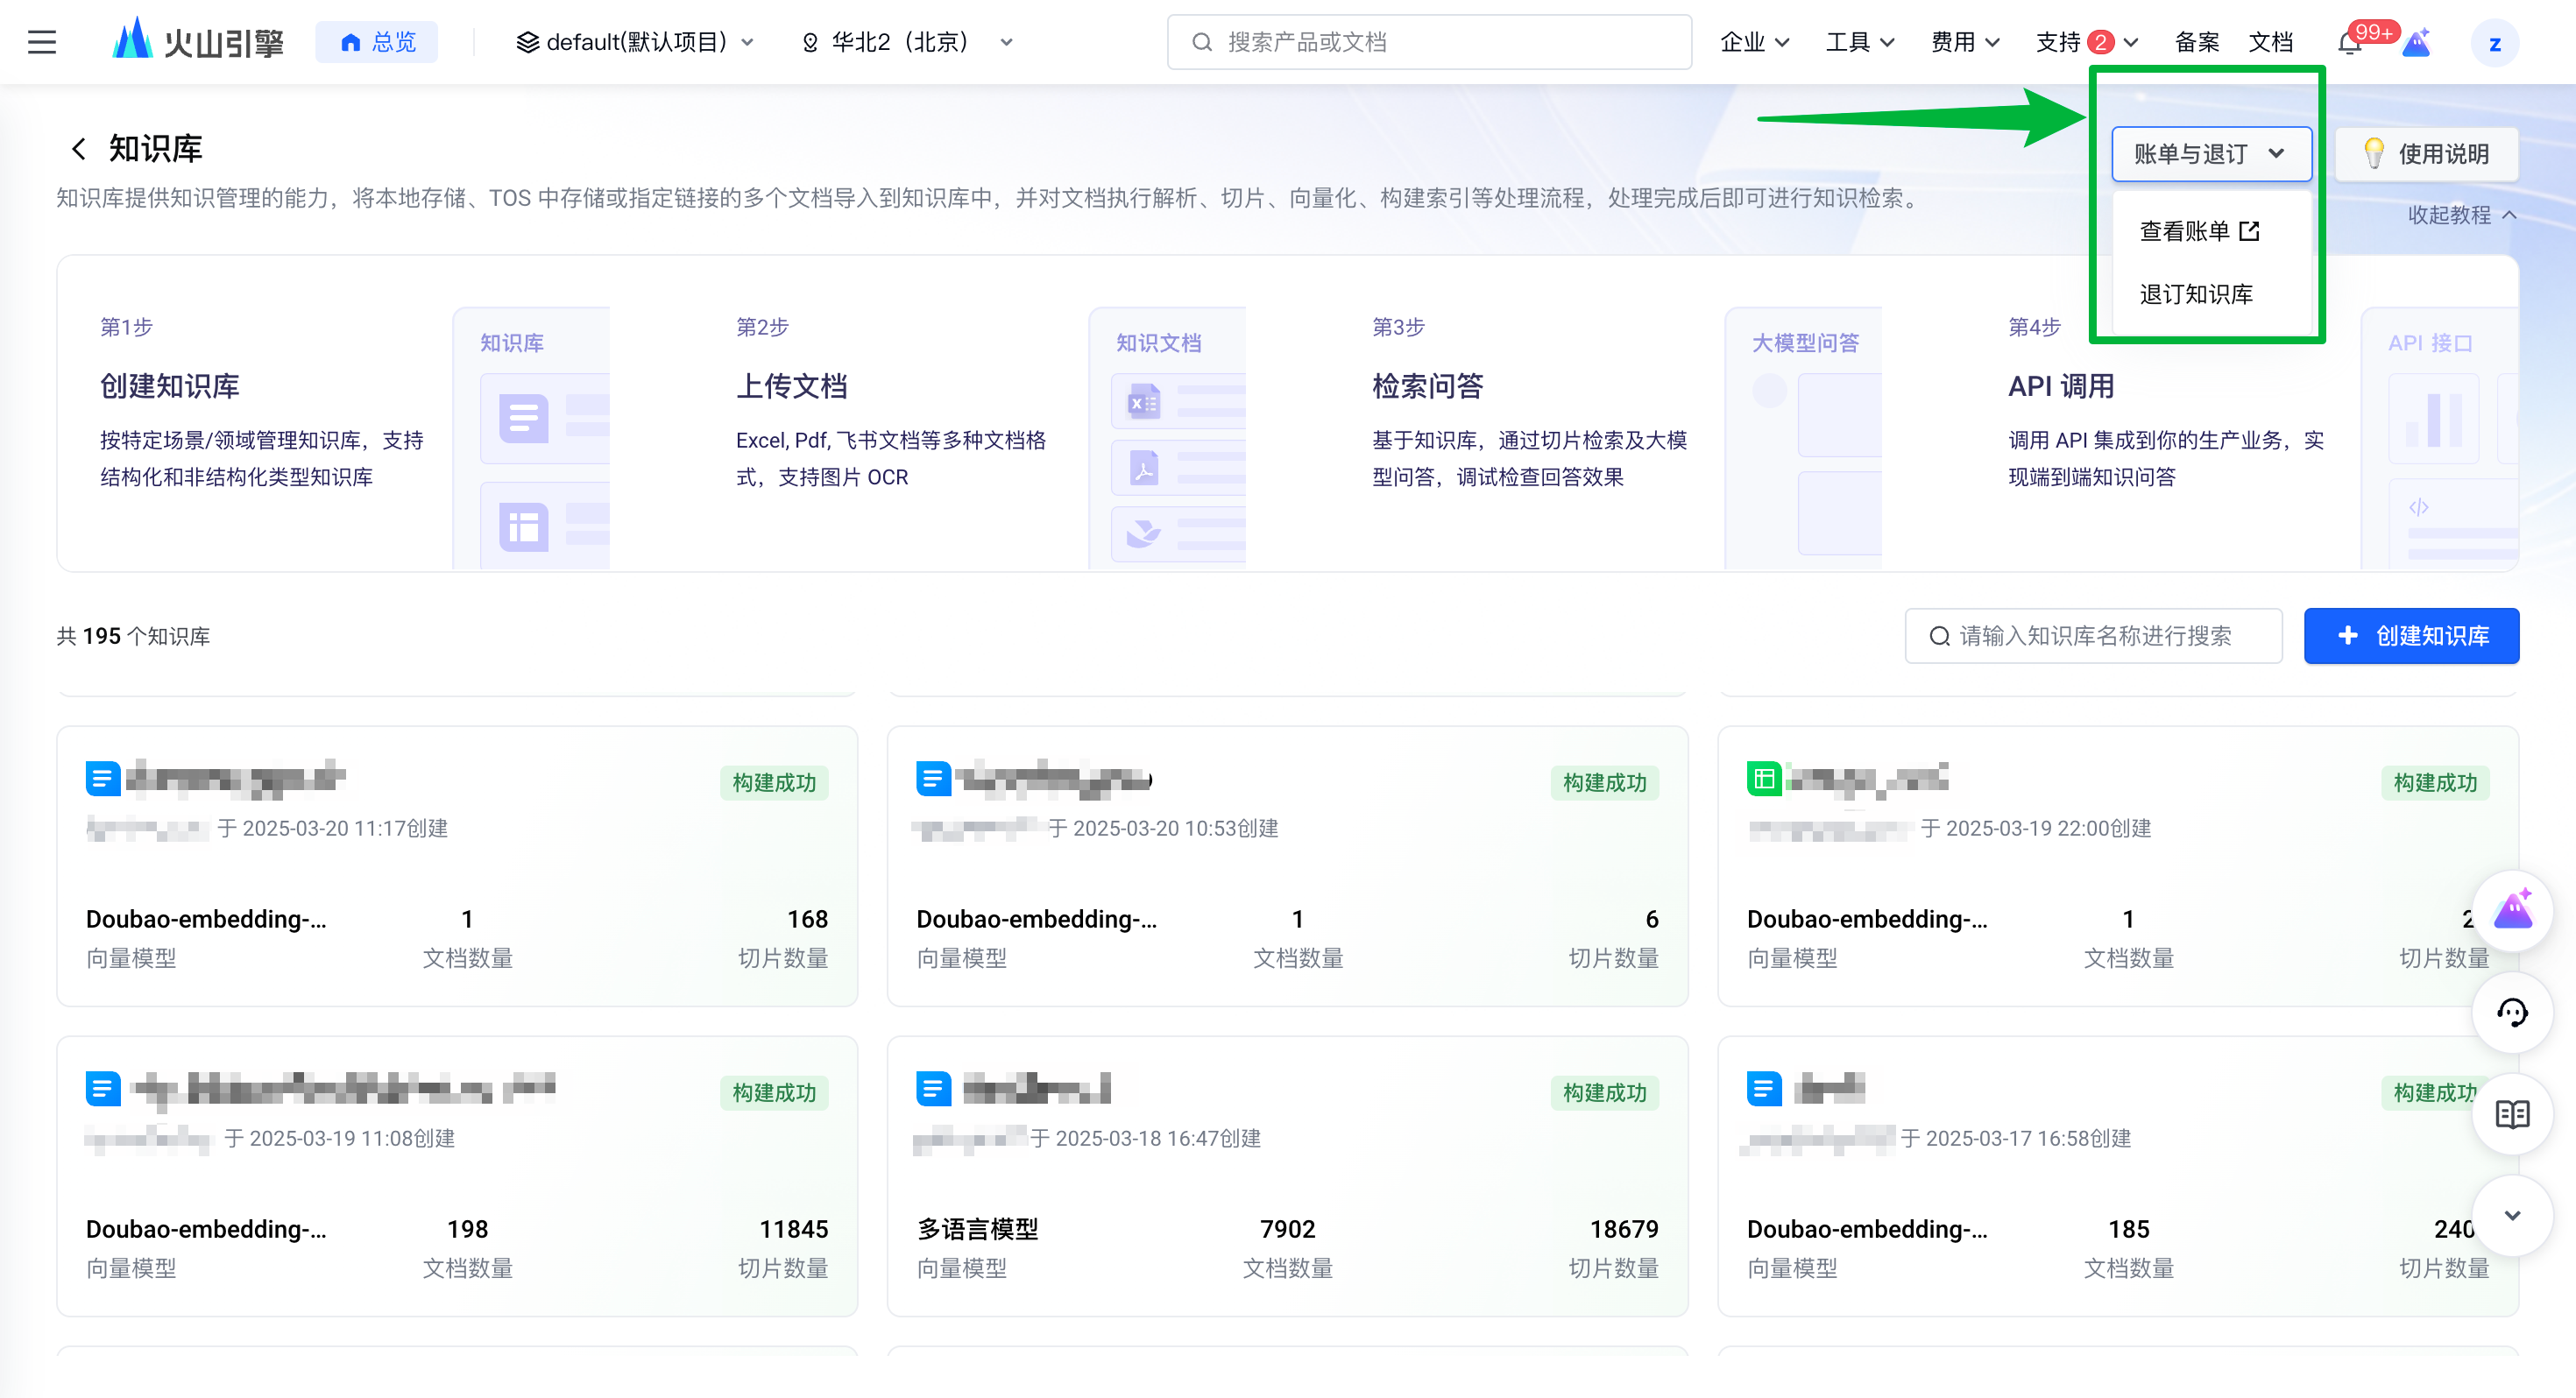Toggle the 账单与退订 dropdown
This screenshot has height=1398, width=2576.
(2211, 154)
